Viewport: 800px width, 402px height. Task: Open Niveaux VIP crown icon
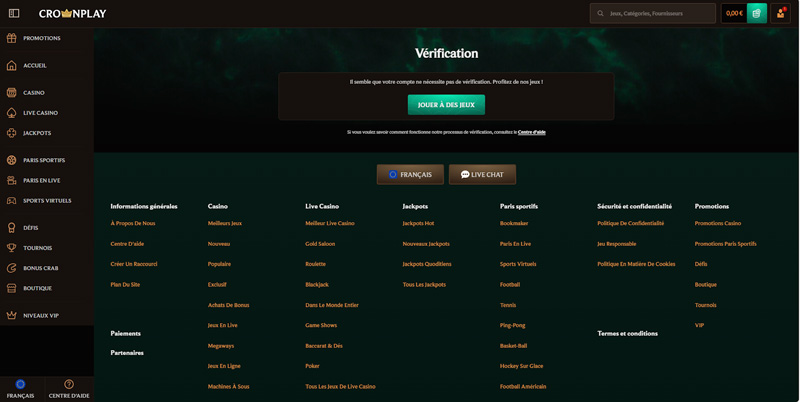click(11, 315)
